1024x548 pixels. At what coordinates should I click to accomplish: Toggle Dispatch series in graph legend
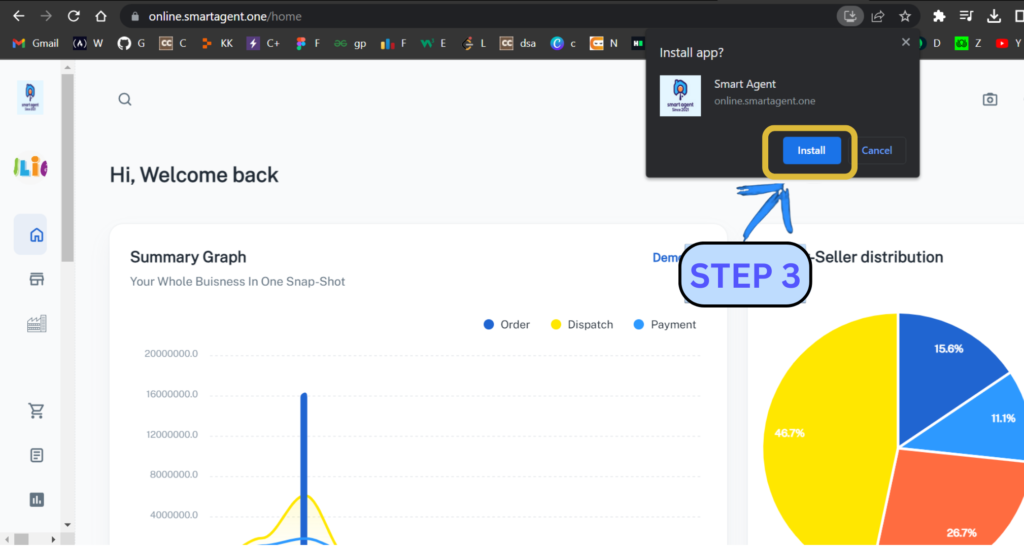pyautogui.click(x=582, y=325)
